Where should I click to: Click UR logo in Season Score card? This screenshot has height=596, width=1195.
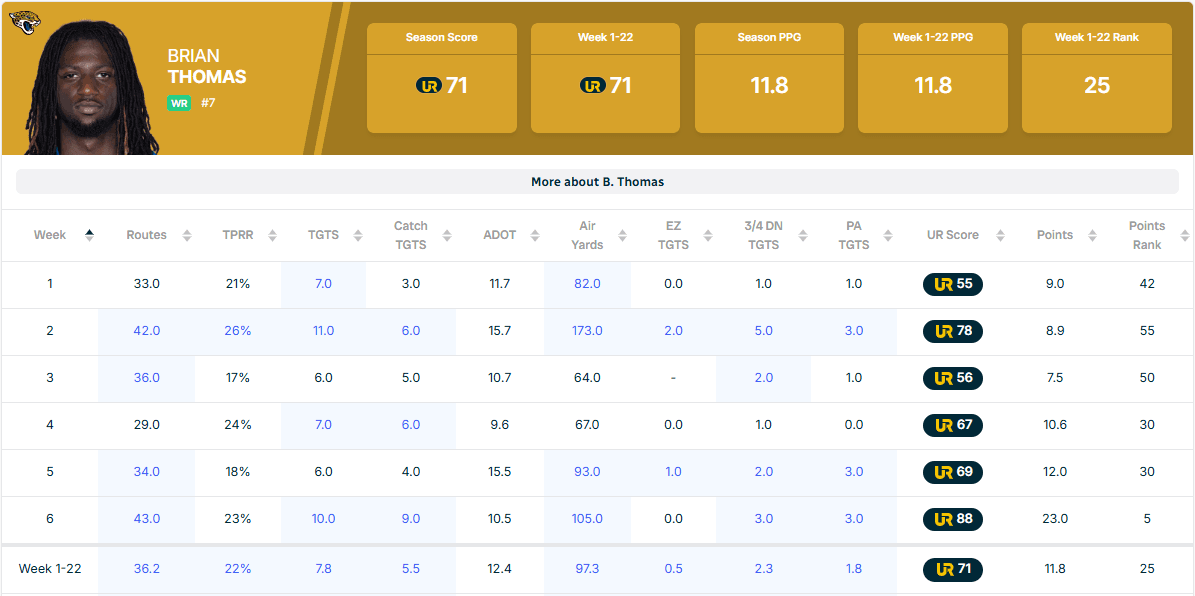click(x=428, y=86)
